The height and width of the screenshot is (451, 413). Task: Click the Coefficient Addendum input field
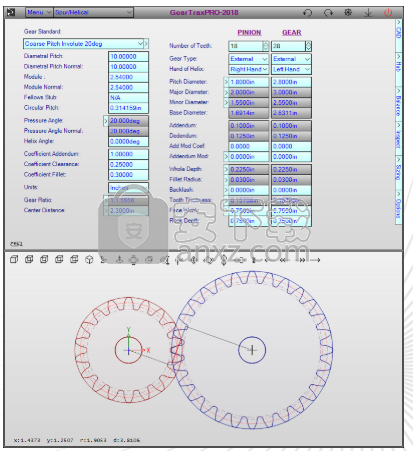tap(128, 154)
